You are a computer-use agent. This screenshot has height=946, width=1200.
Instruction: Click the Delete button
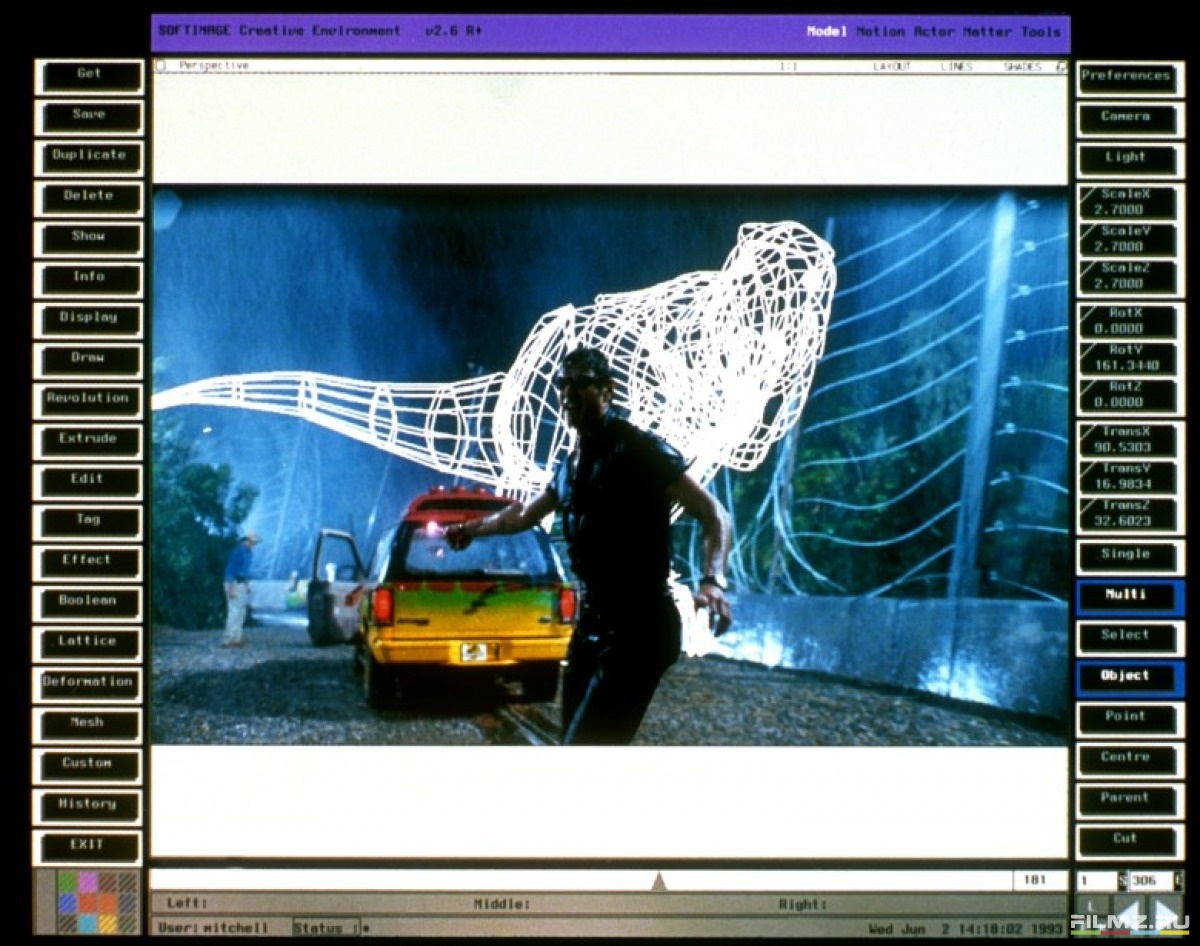coord(89,198)
